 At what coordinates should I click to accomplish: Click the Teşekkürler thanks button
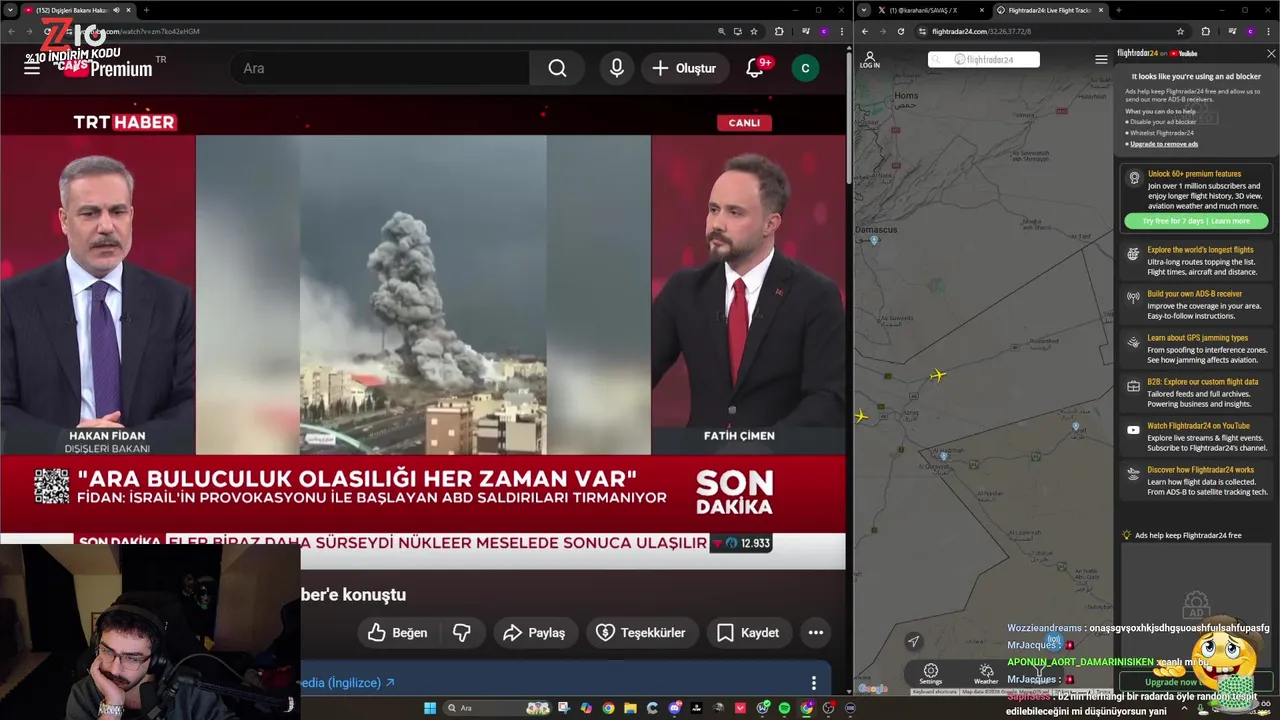[642, 633]
